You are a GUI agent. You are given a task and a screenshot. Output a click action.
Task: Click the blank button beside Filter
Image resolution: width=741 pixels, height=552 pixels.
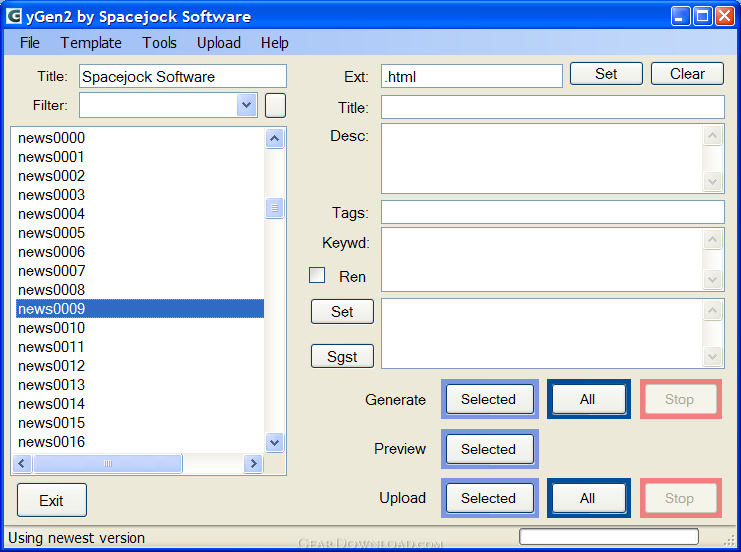[276, 105]
